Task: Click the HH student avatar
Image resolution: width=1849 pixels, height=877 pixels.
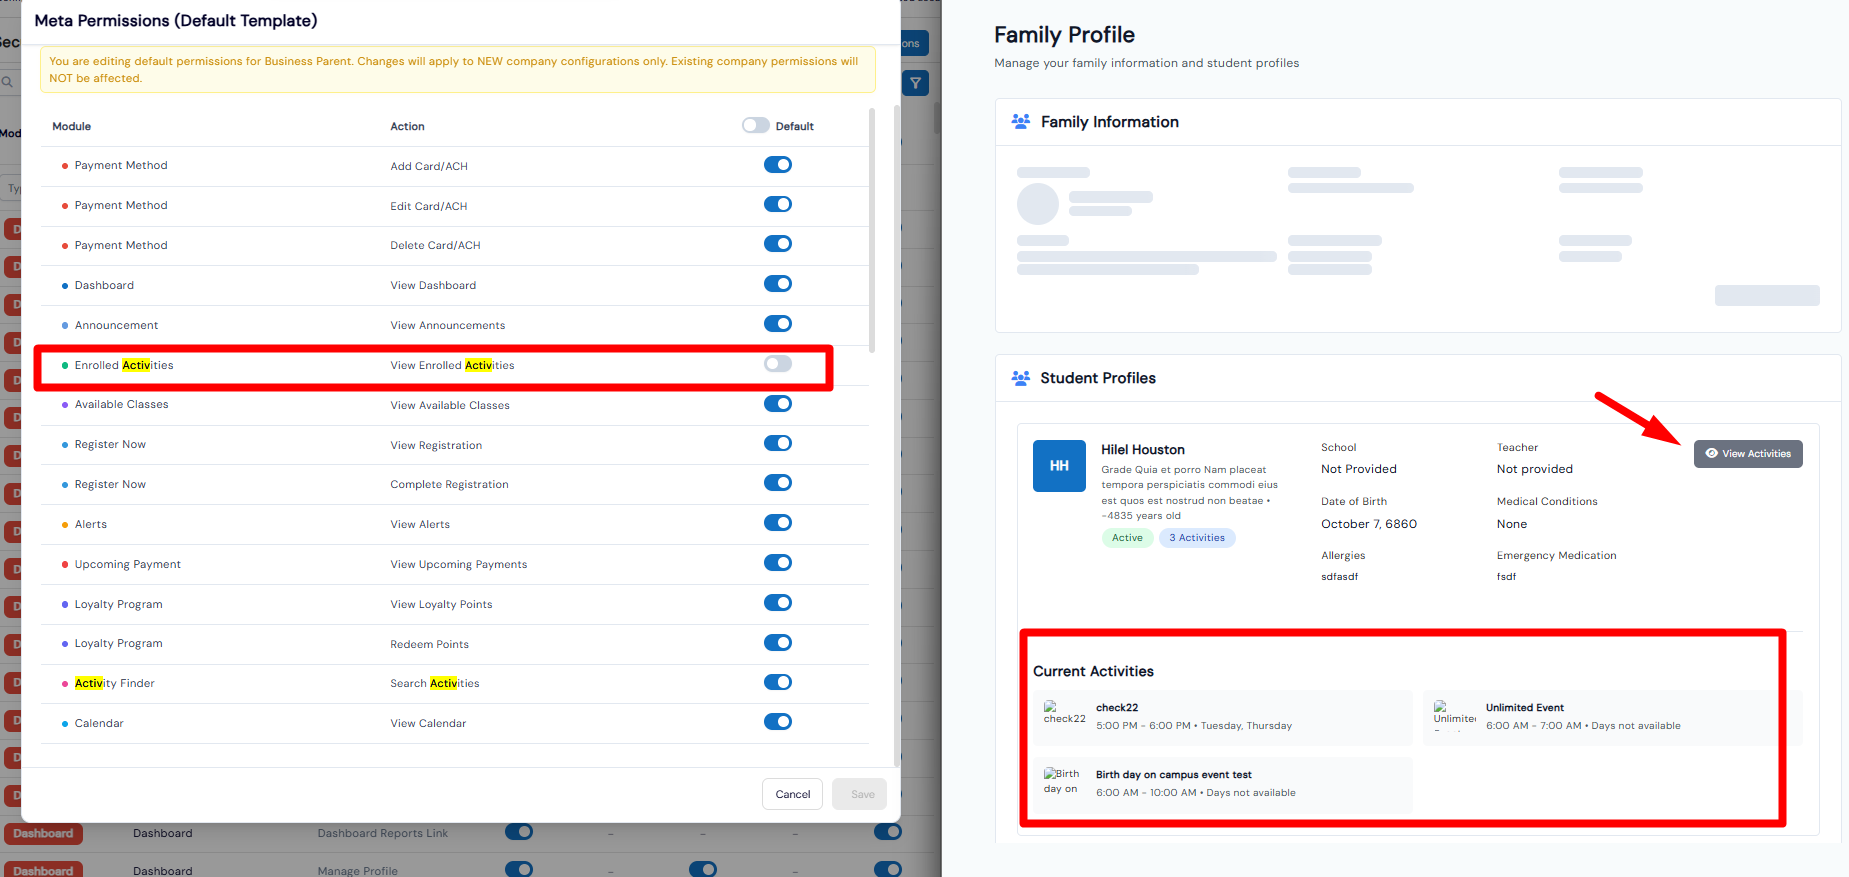Action: [1059, 466]
